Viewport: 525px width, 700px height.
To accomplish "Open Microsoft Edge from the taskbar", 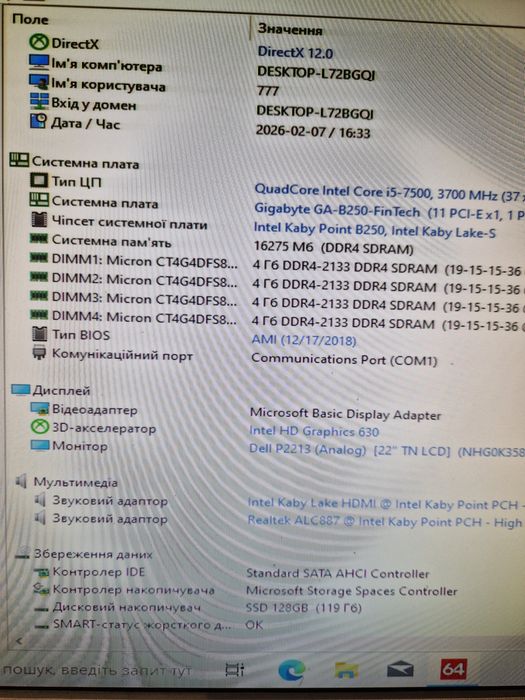I will 292,670.
